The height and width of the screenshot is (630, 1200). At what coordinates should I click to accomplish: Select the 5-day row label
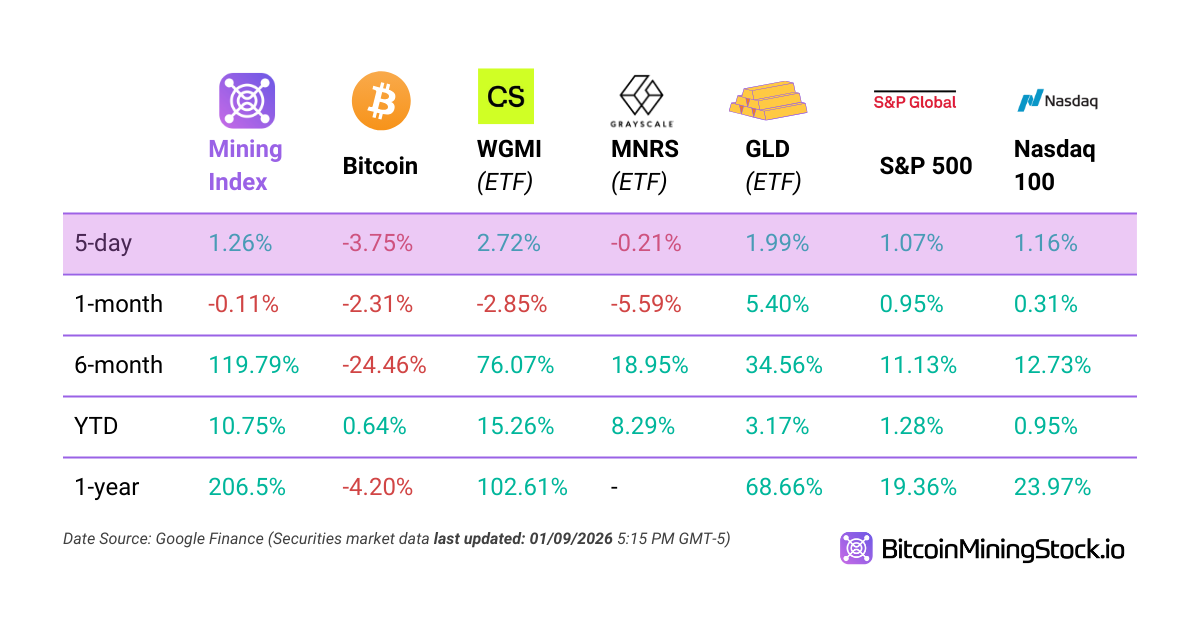tap(105, 243)
